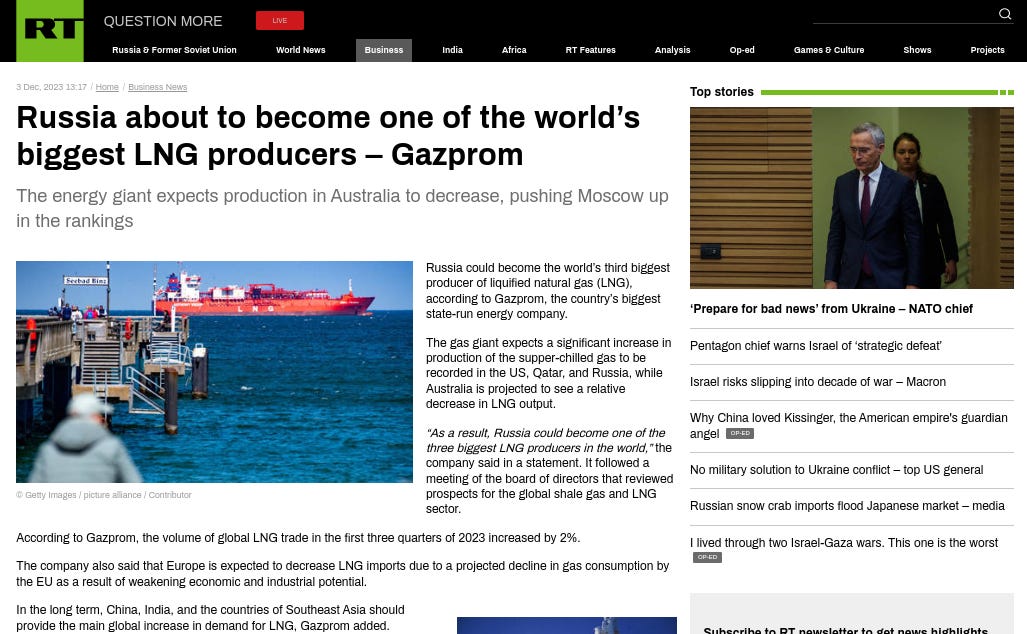Click the partially visible image at bottom of article
The height and width of the screenshot is (634, 1027).
point(567,625)
